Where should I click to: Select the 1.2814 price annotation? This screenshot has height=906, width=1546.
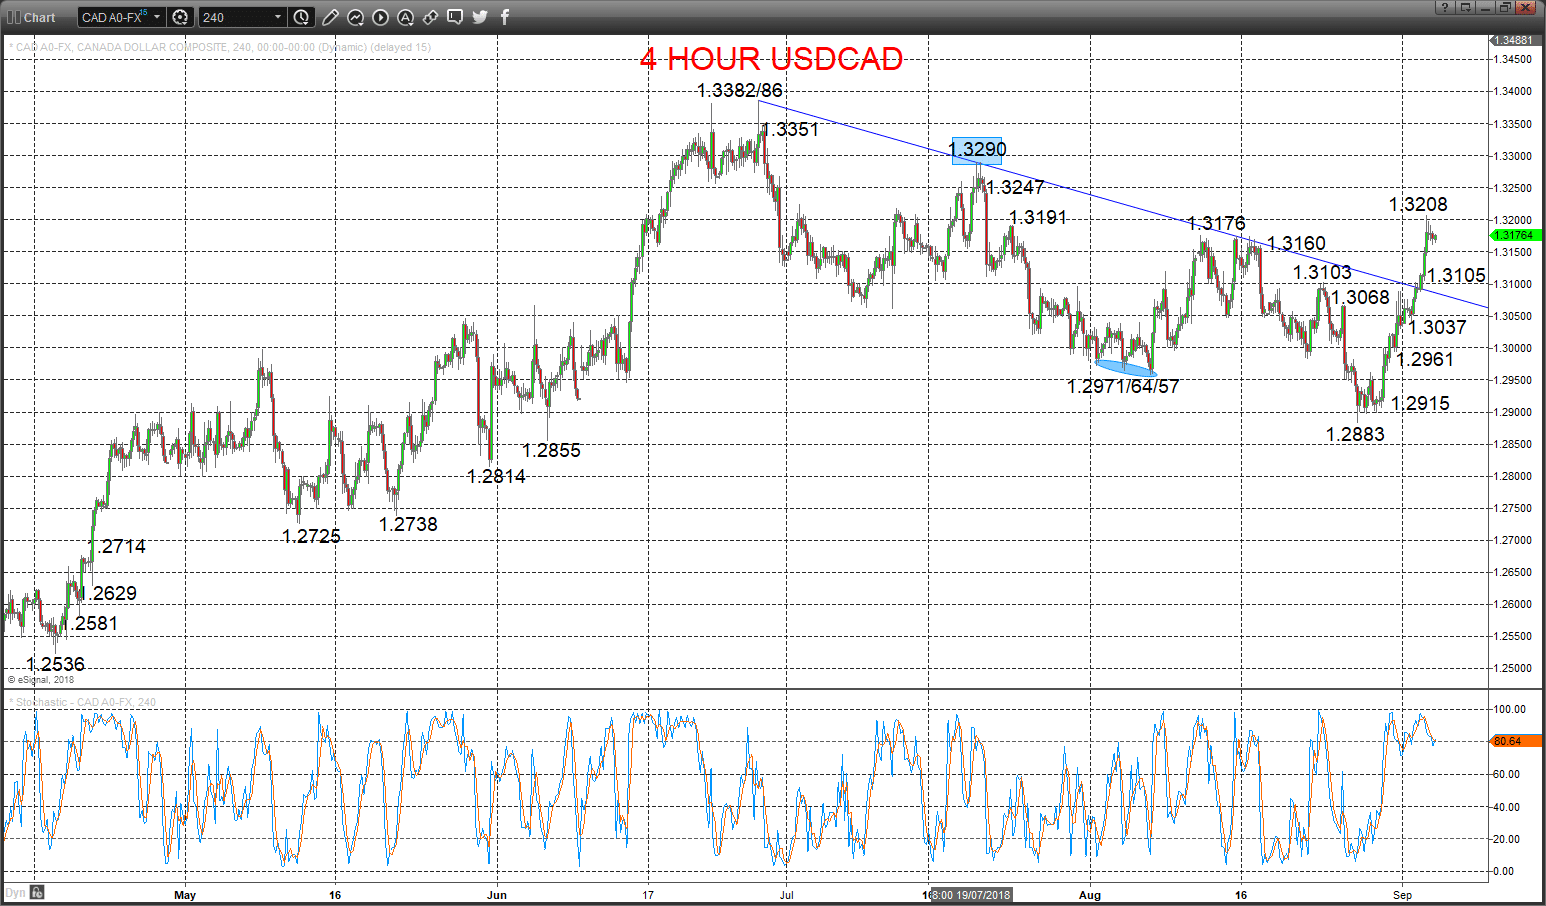[496, 476]
